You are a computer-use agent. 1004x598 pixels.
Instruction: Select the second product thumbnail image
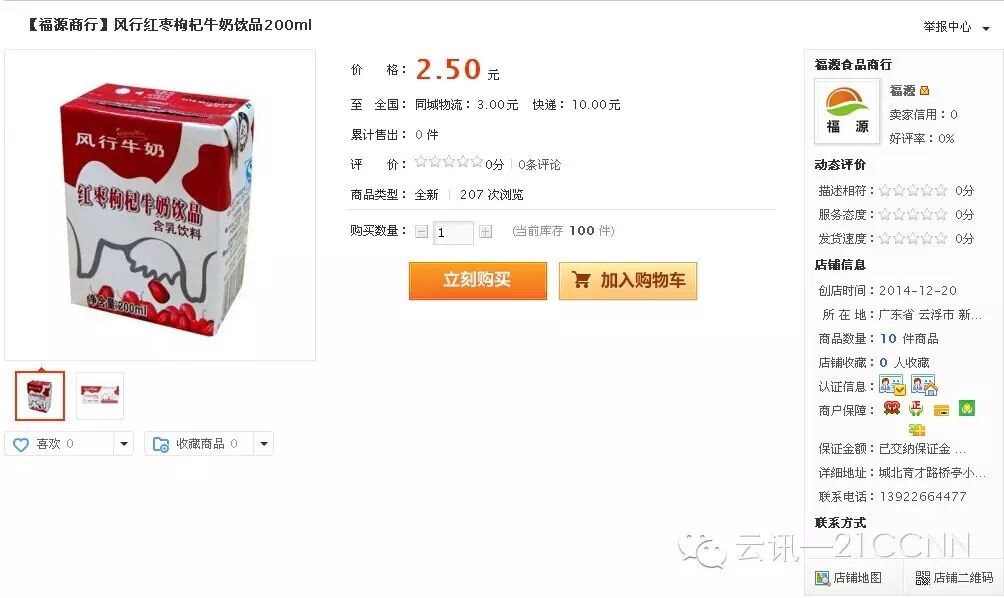[x=100, y=396]
